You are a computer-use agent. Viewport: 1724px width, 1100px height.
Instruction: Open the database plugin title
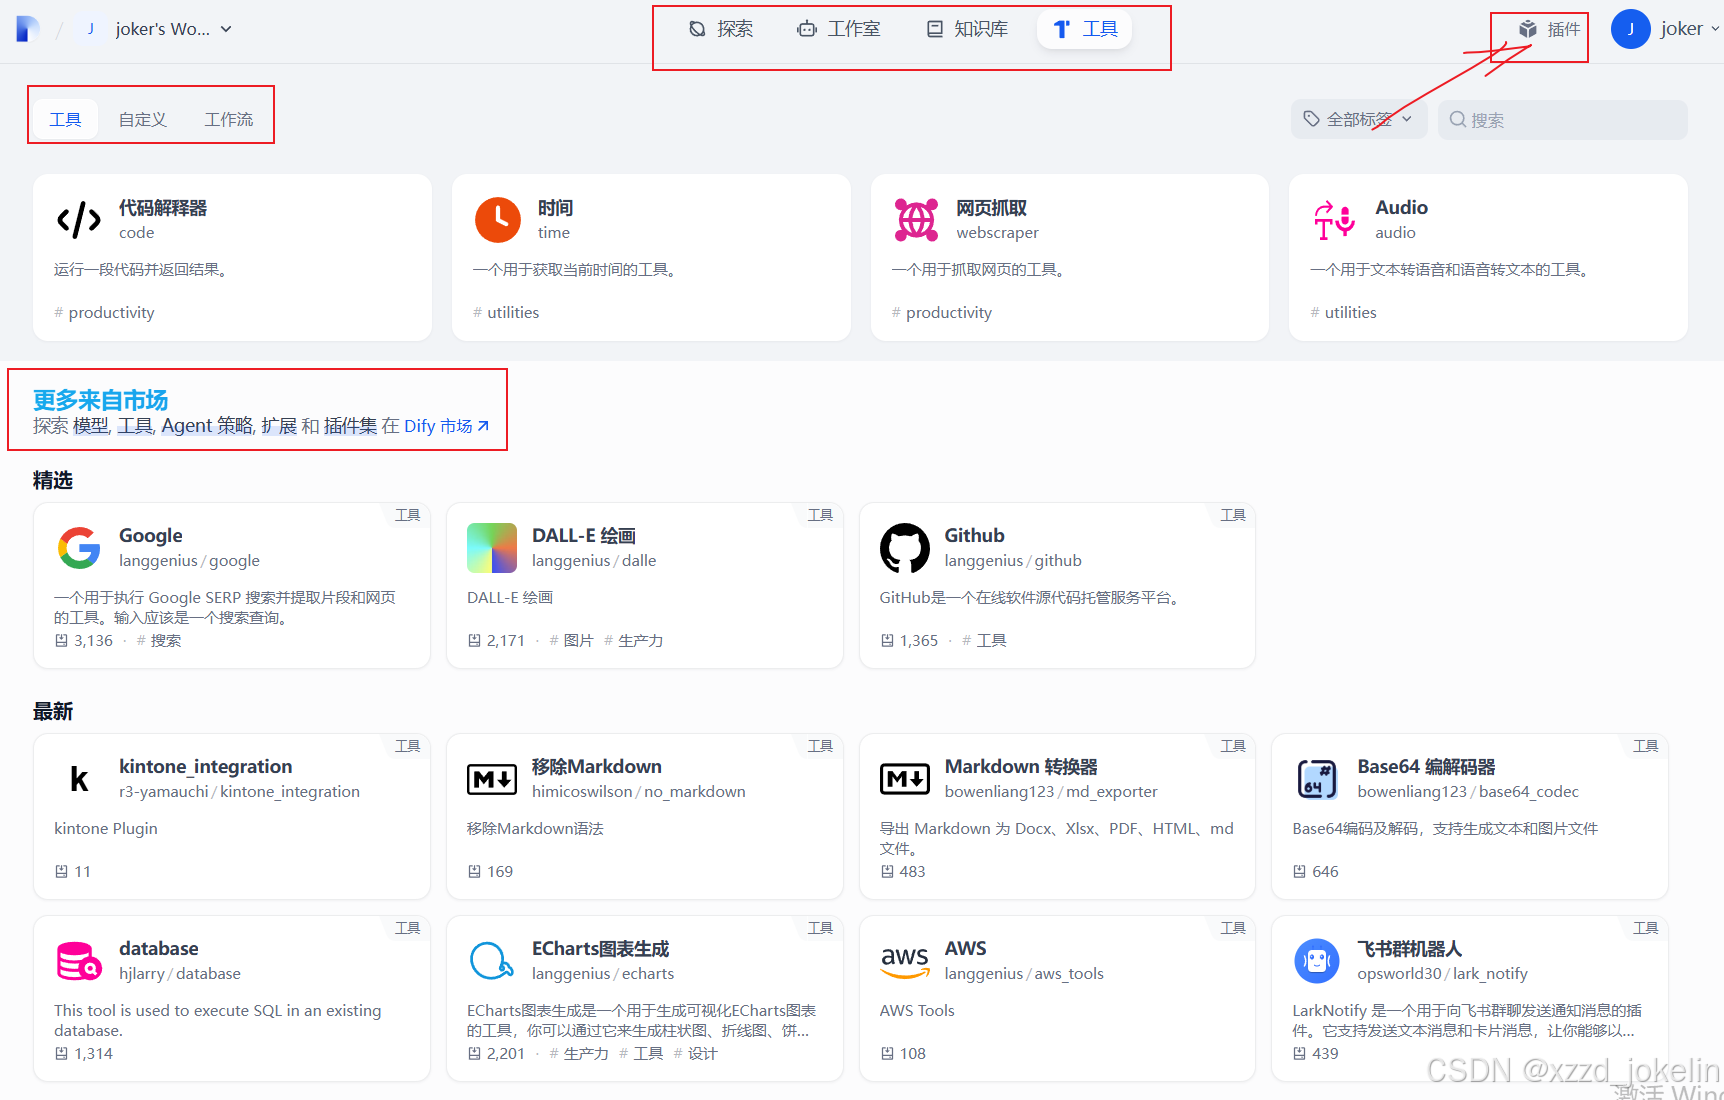point(158,948)
